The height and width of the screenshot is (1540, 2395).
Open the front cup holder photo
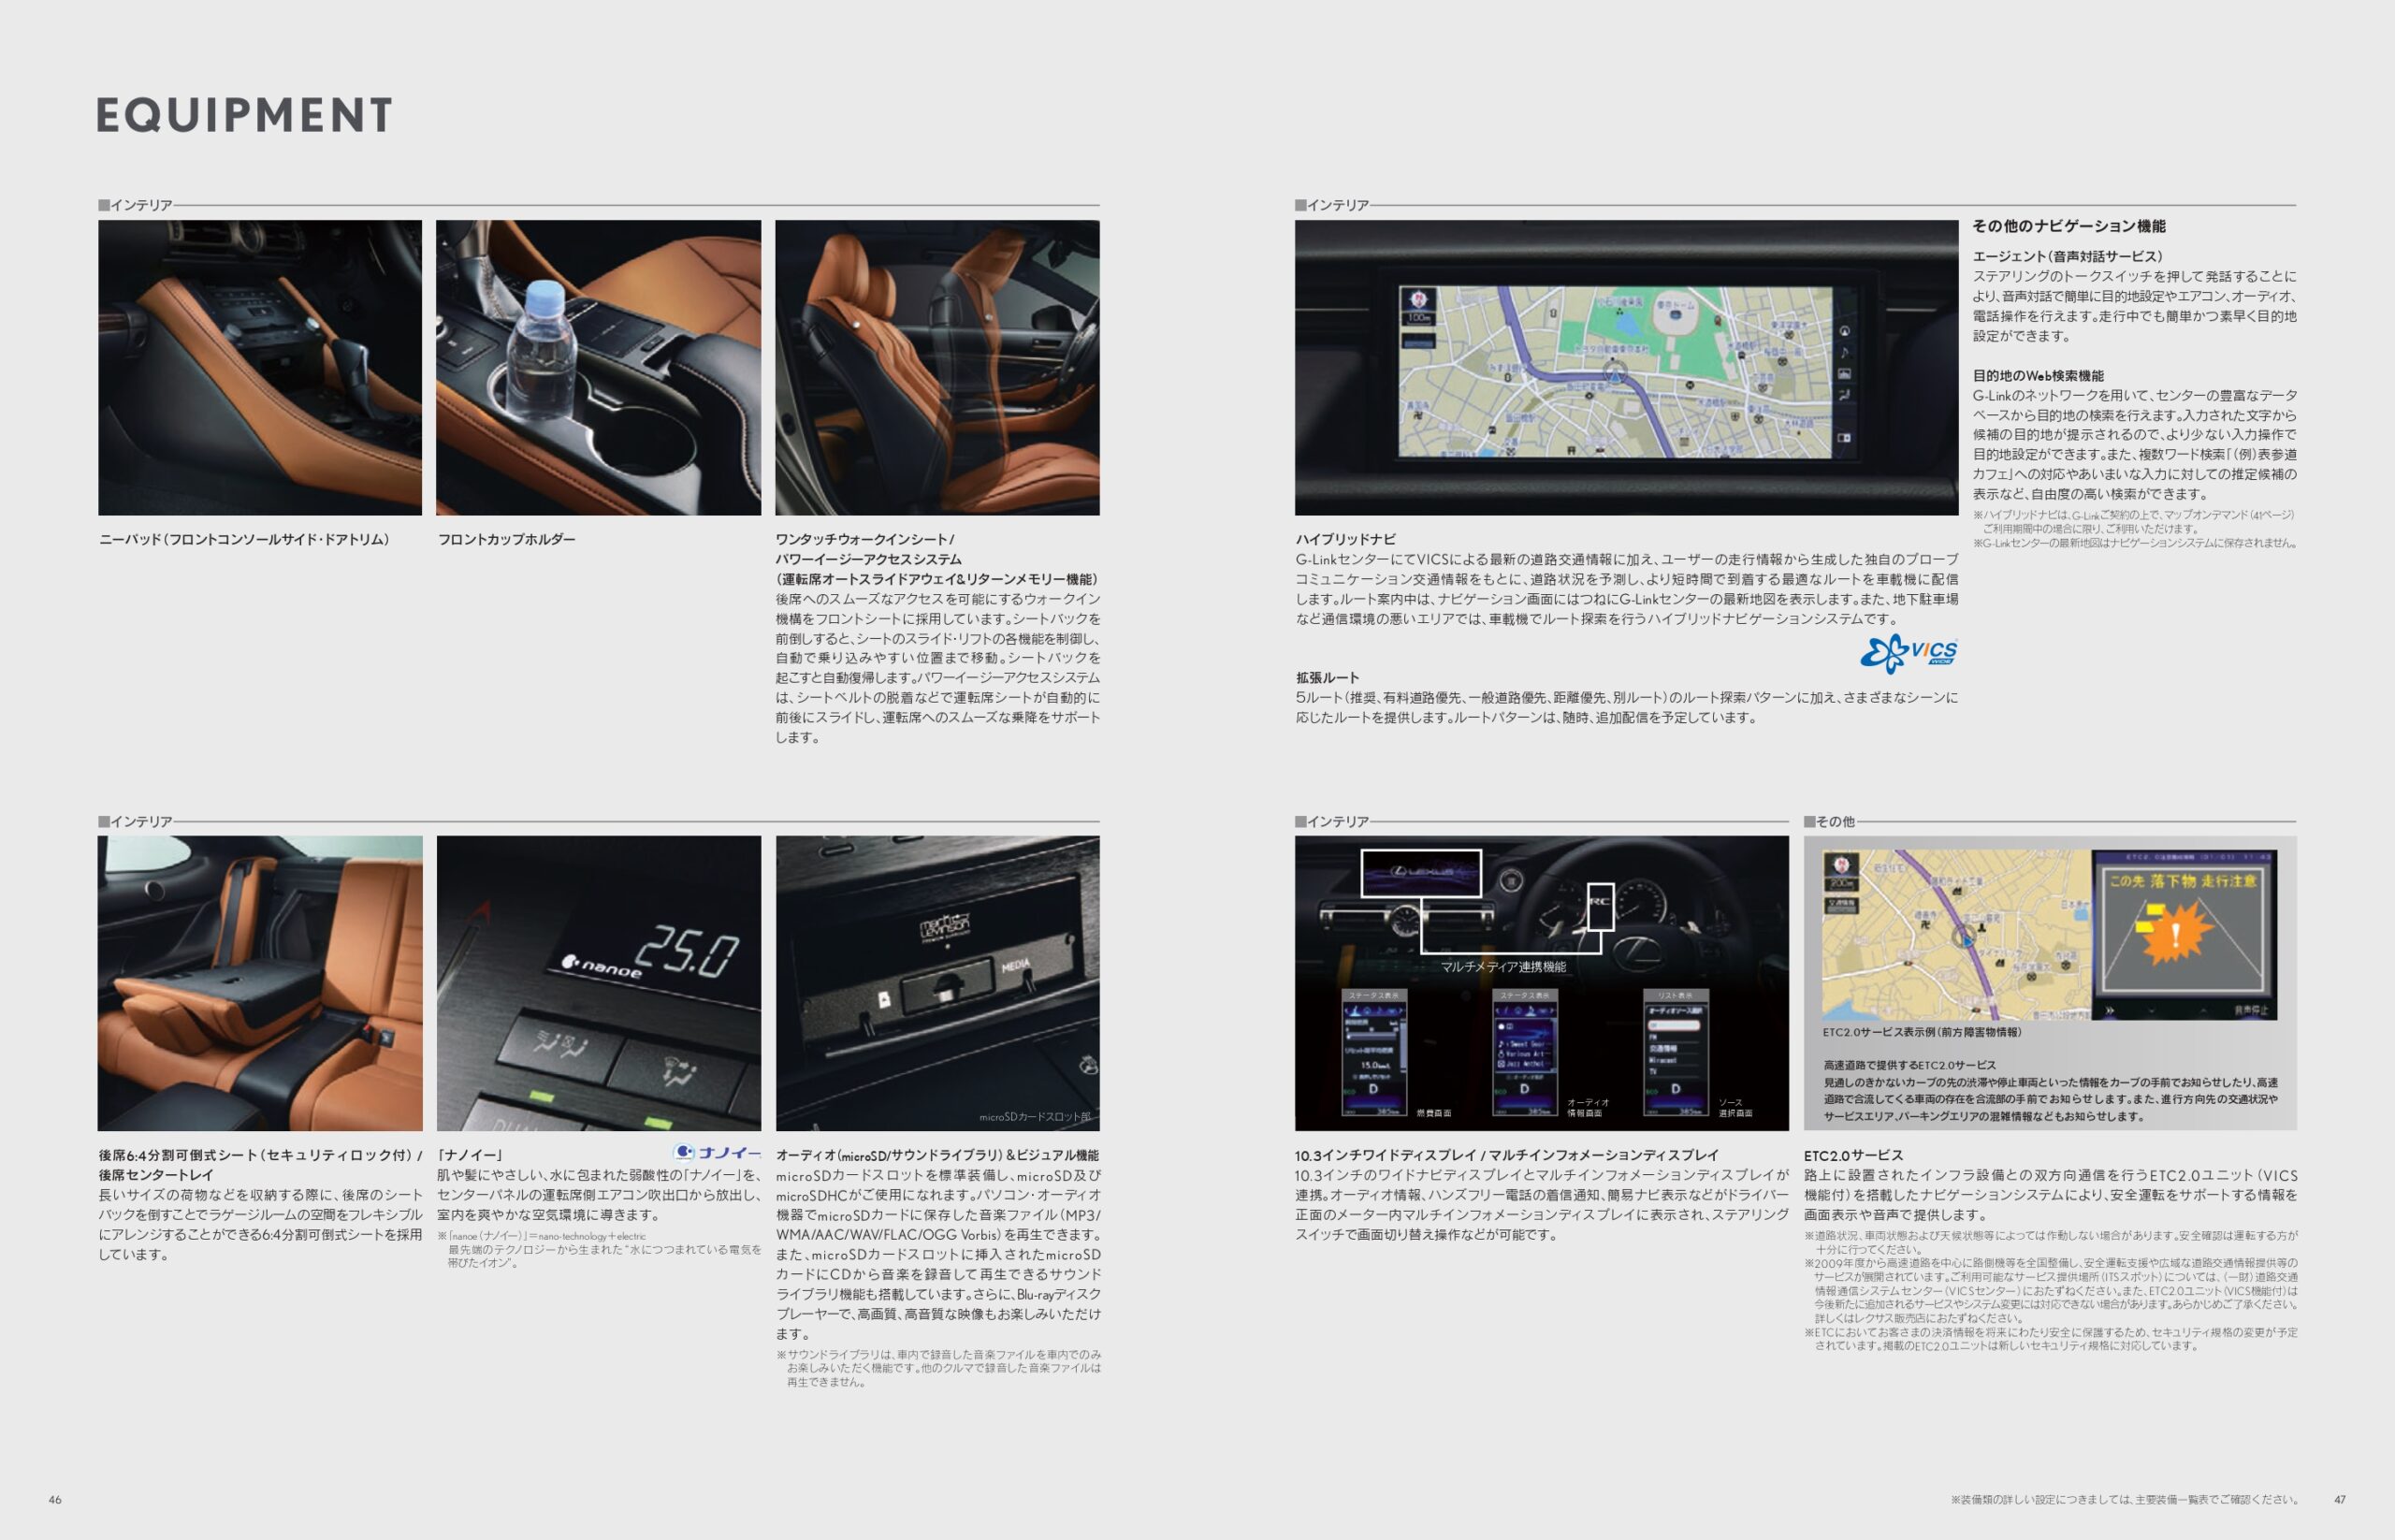coord(598,368)
